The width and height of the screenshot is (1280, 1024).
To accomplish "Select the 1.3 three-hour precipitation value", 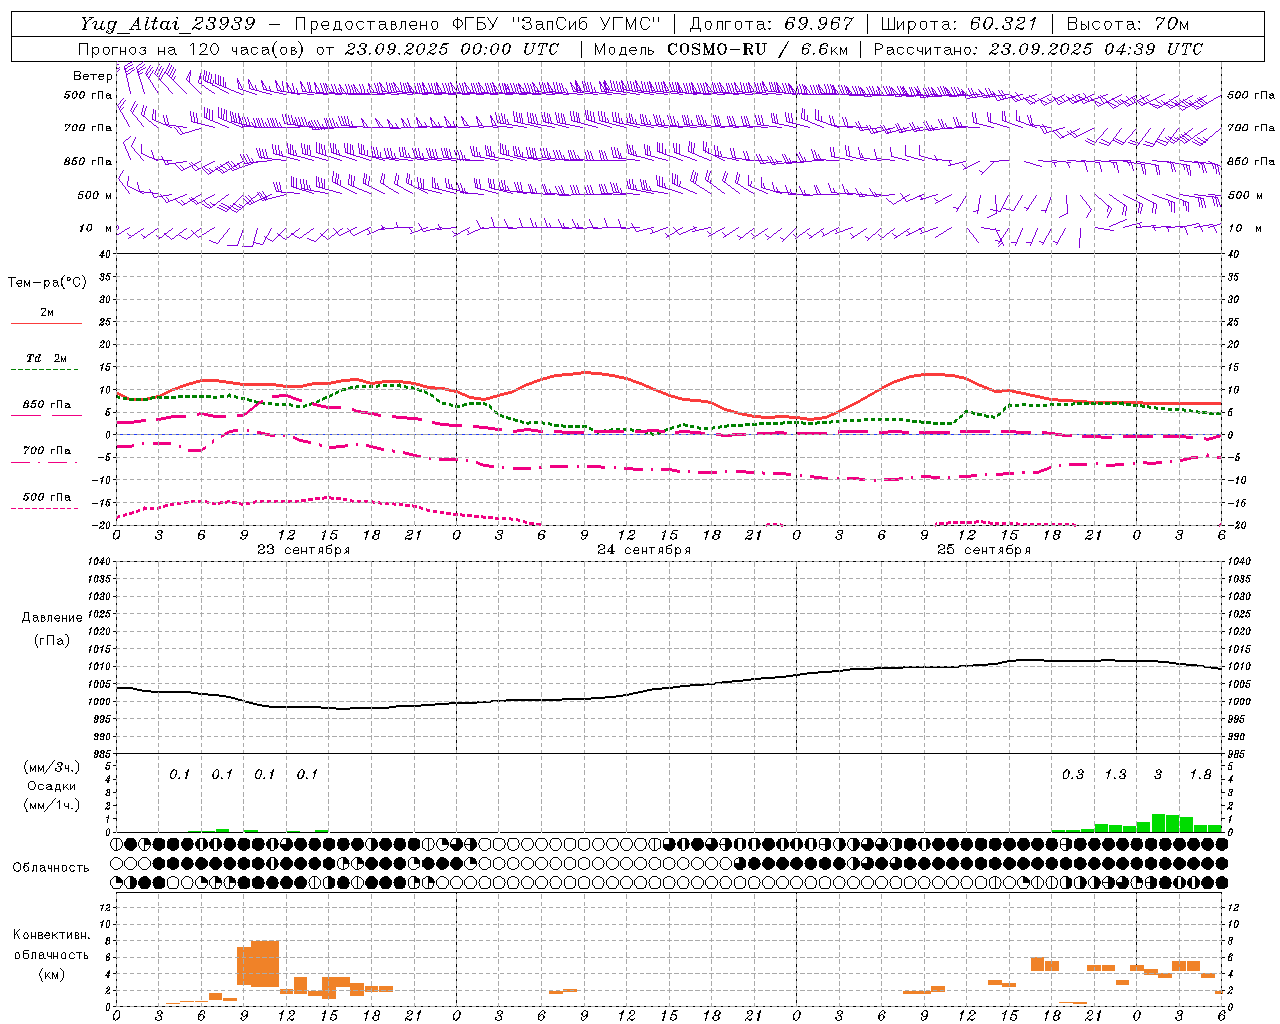I will 1115,775.
